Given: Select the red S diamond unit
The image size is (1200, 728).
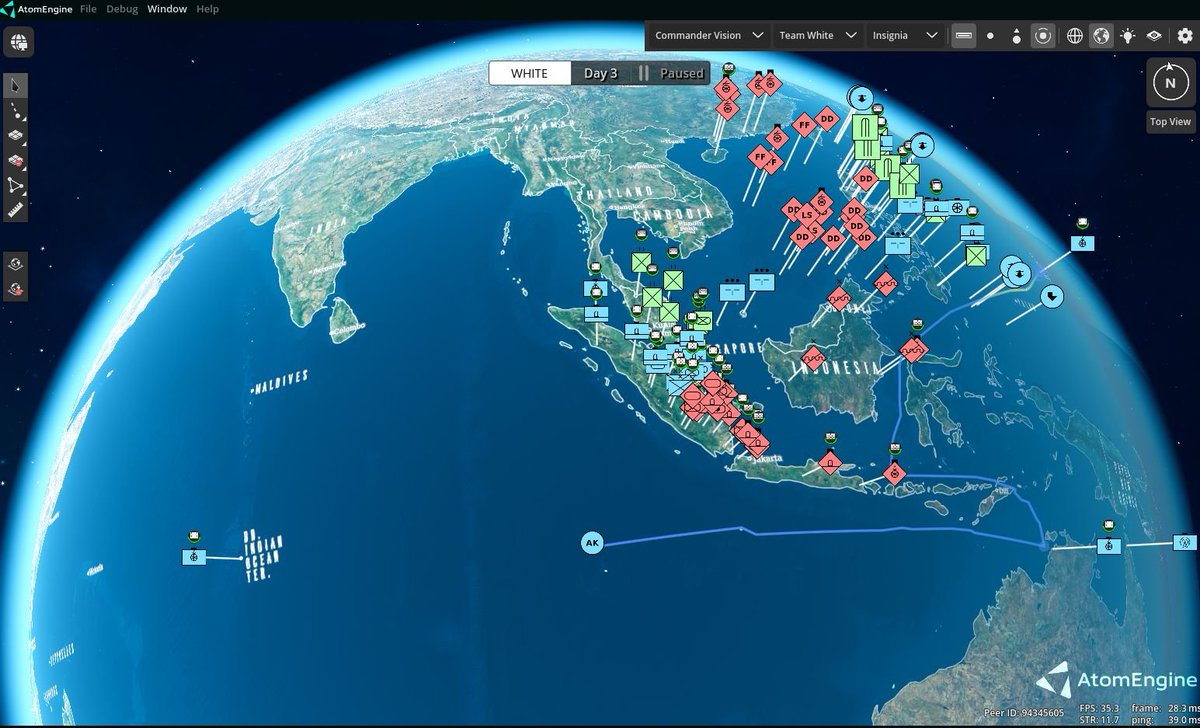Looking at the screenshot, I should point(815,229).
